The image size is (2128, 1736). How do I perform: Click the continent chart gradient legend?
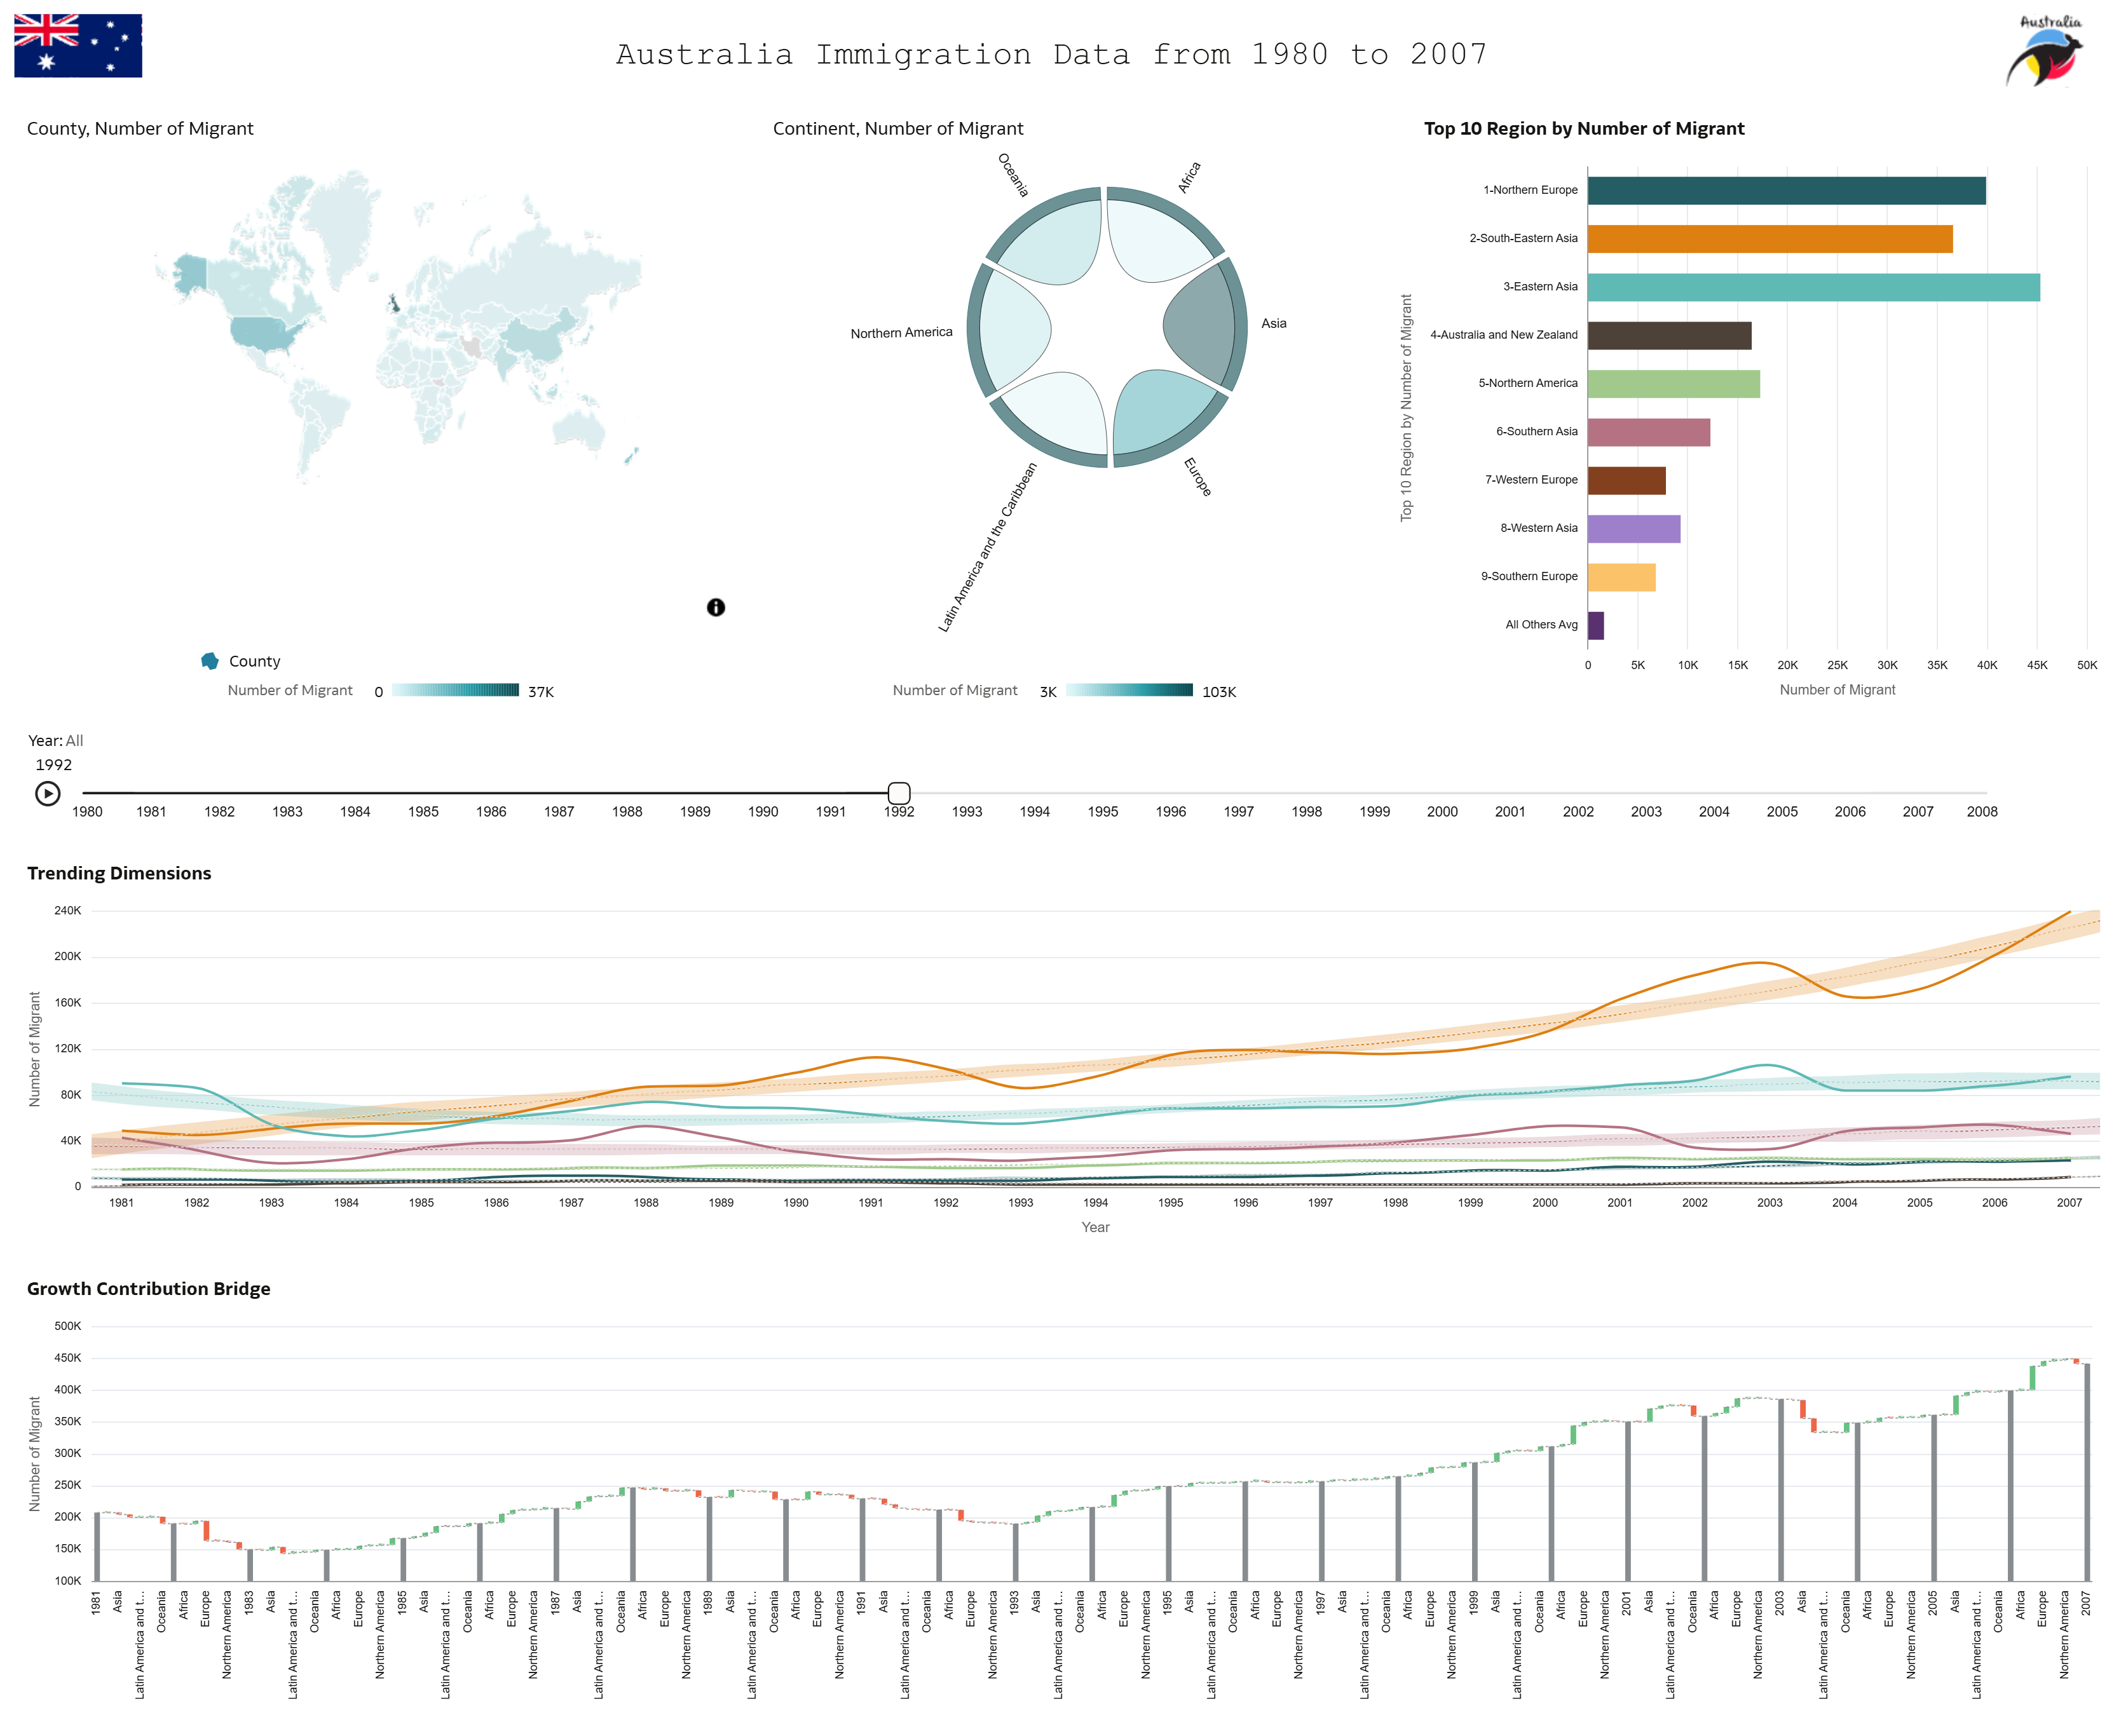[1129, 690]
